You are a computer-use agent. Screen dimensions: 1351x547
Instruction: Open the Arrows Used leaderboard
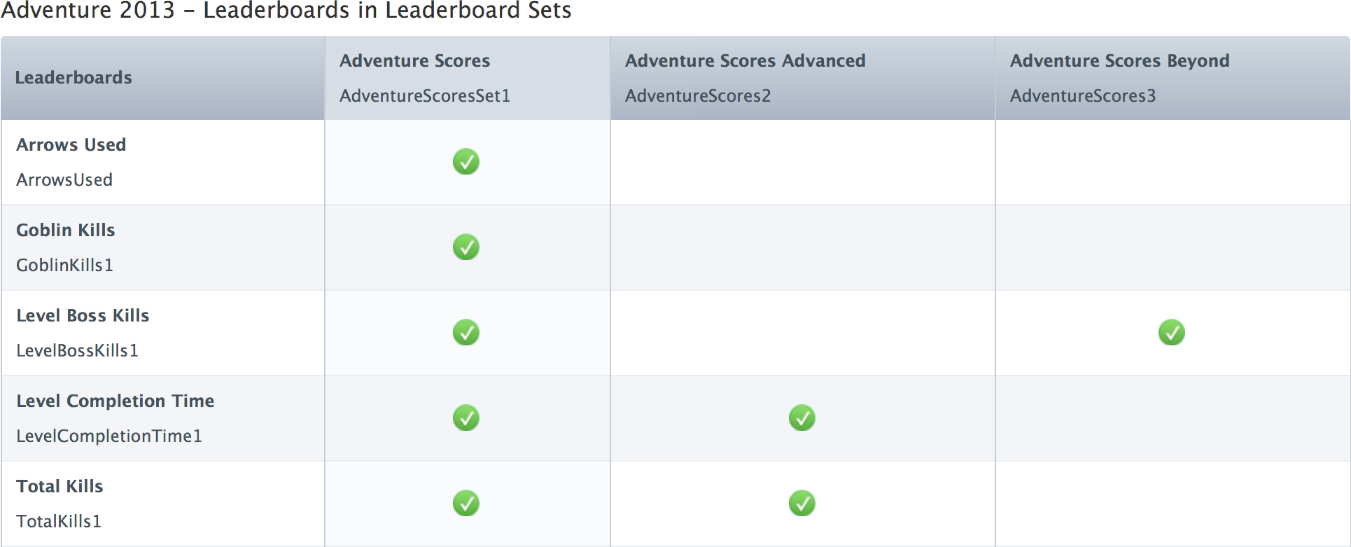click(71, 145)
